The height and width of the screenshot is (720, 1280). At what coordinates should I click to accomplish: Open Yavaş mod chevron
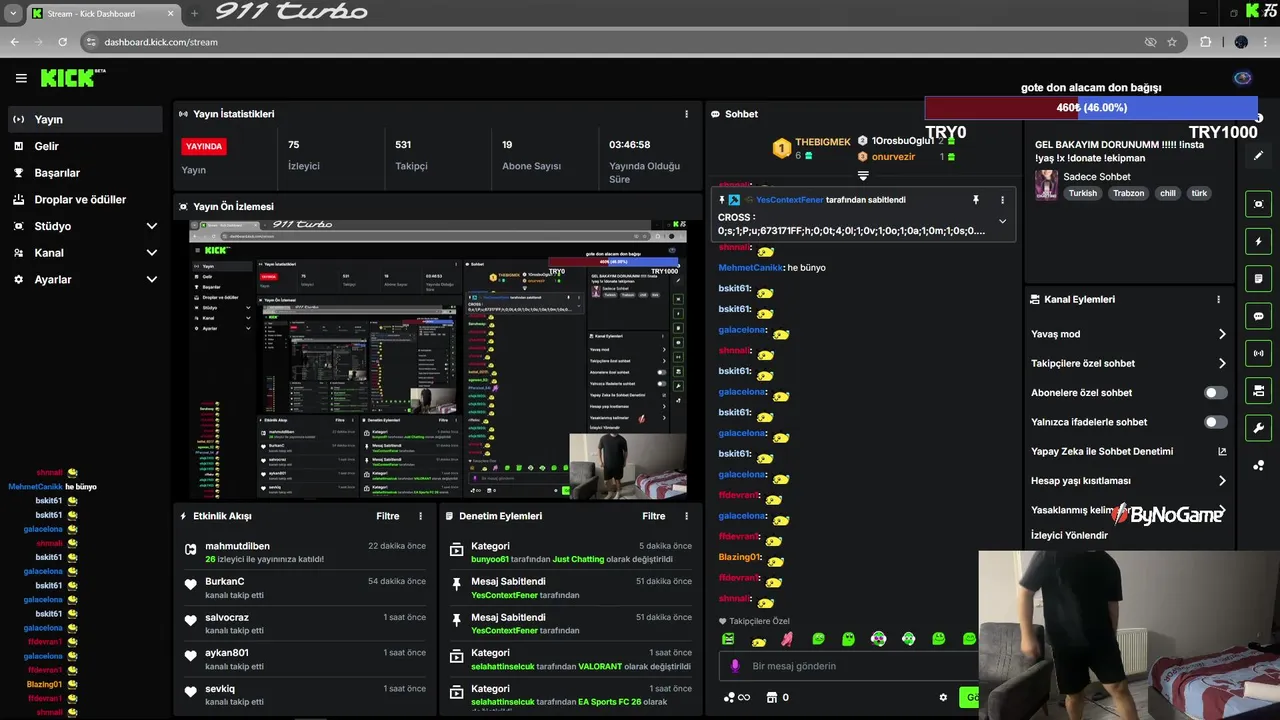[x=1222, y=334]
